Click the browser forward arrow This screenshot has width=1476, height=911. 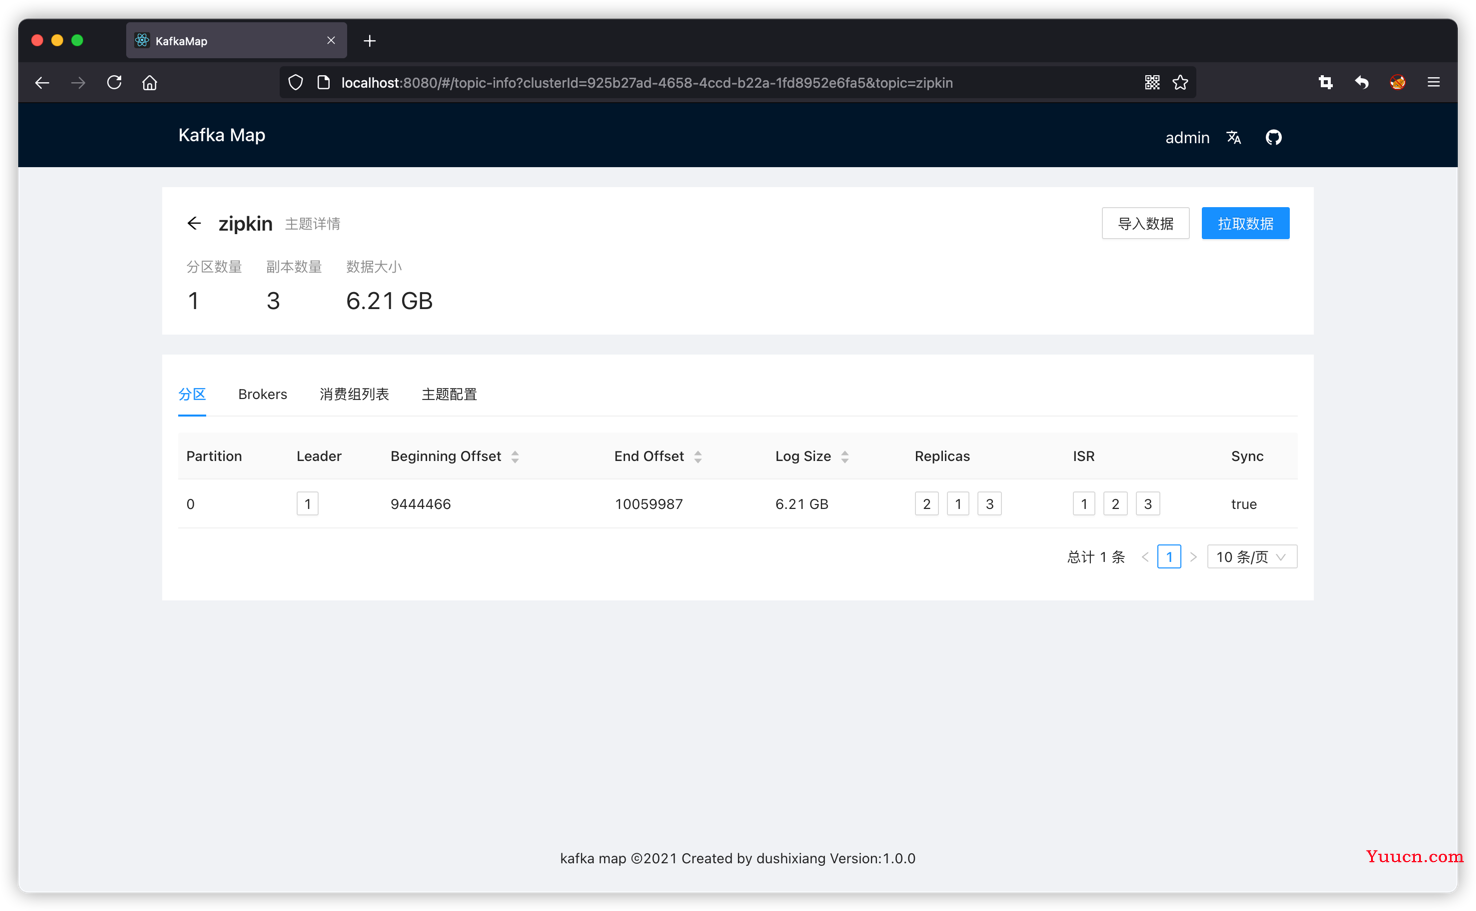[78, 83]
